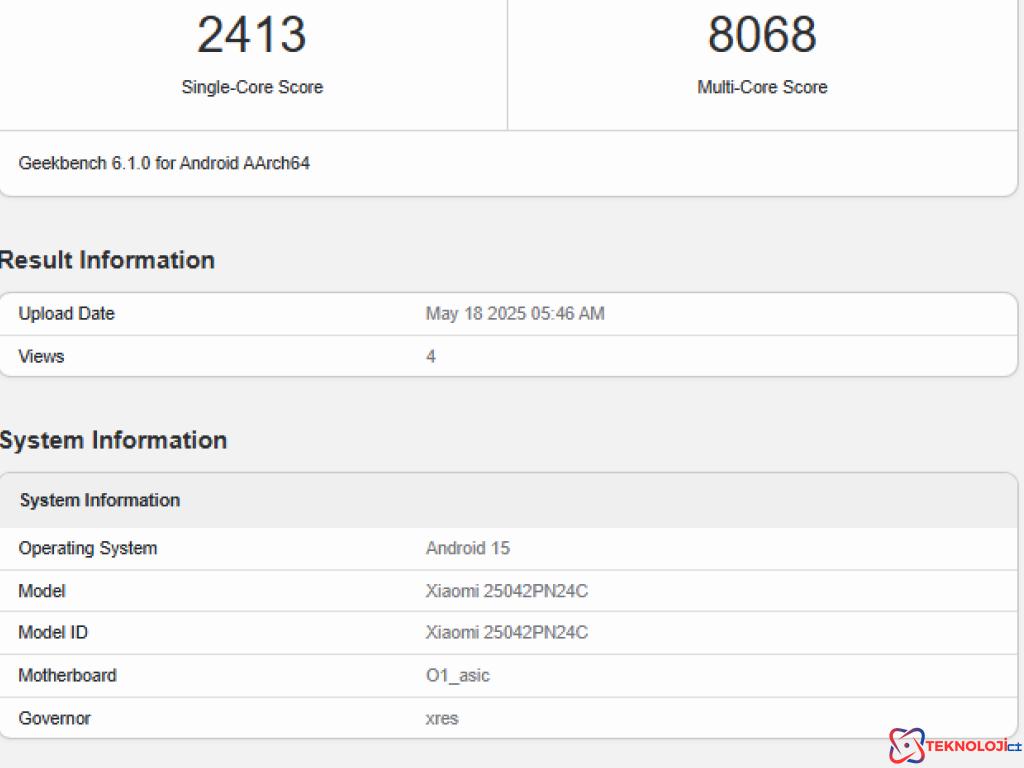The height and width of the screenshot is (768, 1024).
Task: Select the Xiaomi 25042PN24C value in Model ID row
Action: click(x=506, y=633)
